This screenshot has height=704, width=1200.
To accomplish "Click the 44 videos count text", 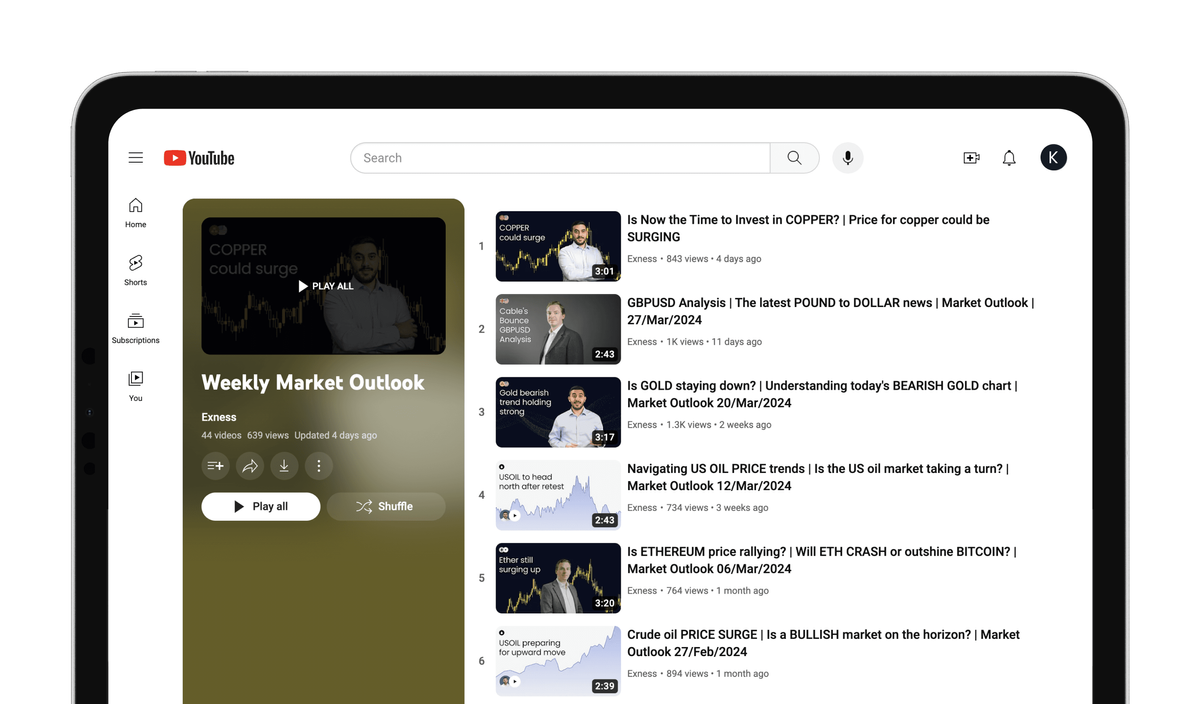I will [x=221, y=436].
